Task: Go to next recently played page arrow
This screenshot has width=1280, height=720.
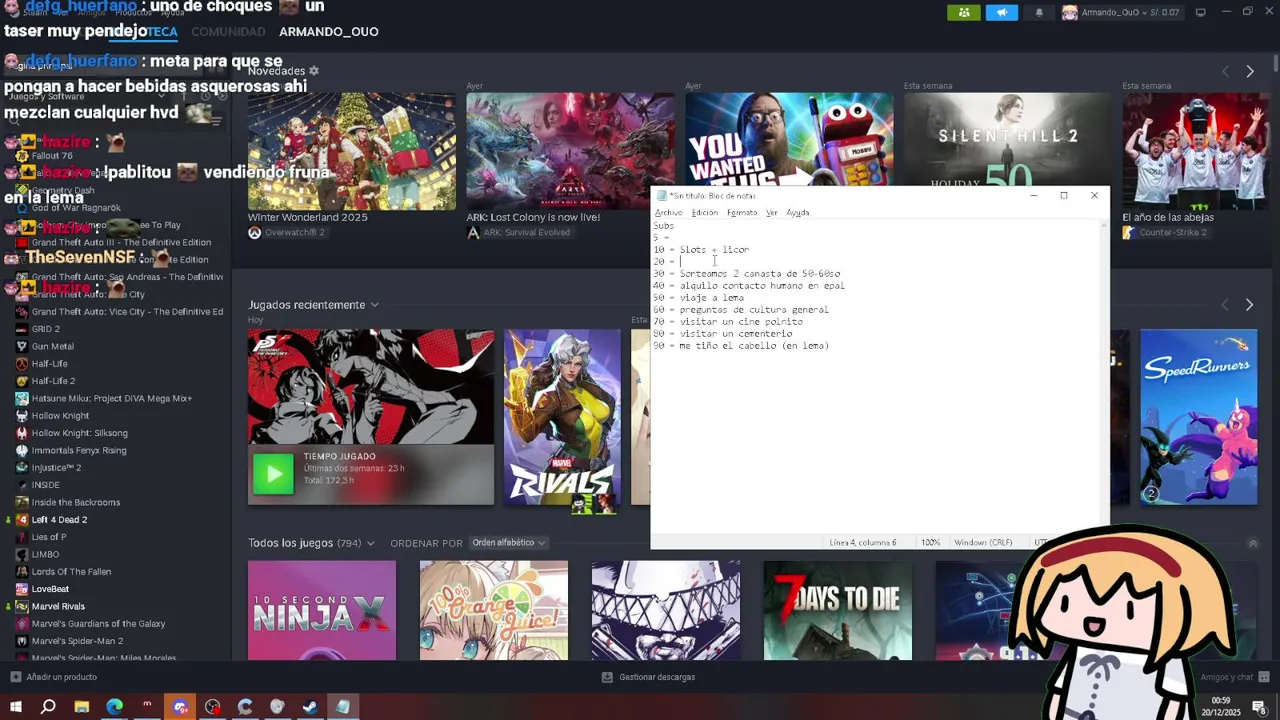Action: [1249, 305]
